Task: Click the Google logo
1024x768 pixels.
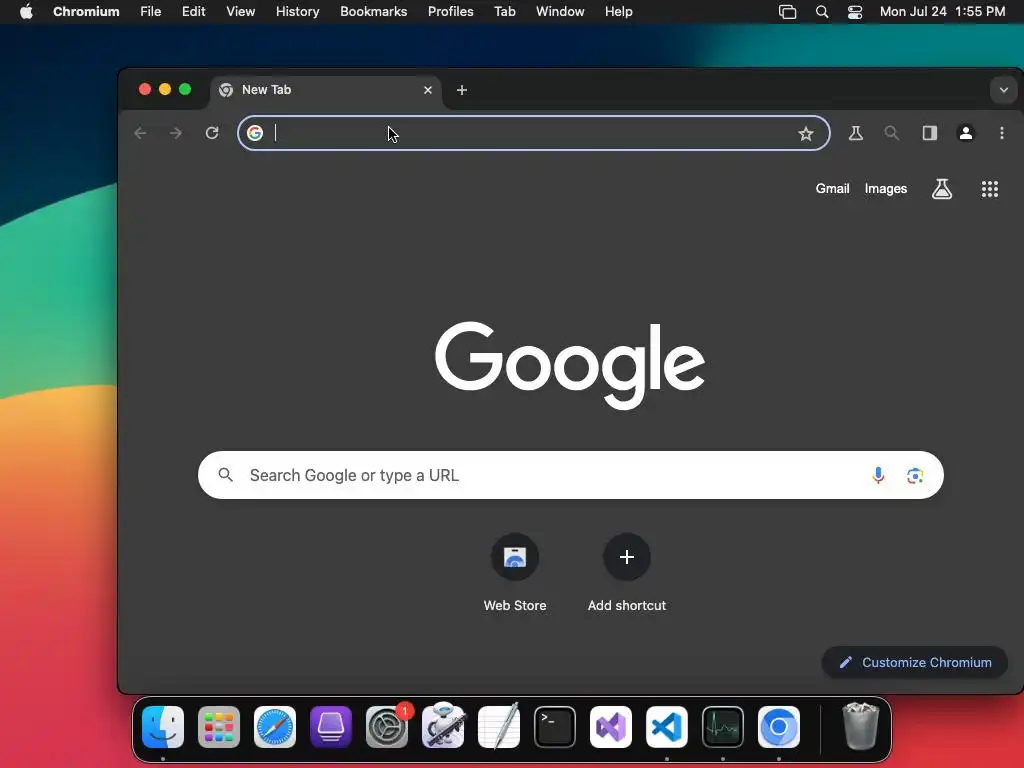Action: [x=569, y=364]
